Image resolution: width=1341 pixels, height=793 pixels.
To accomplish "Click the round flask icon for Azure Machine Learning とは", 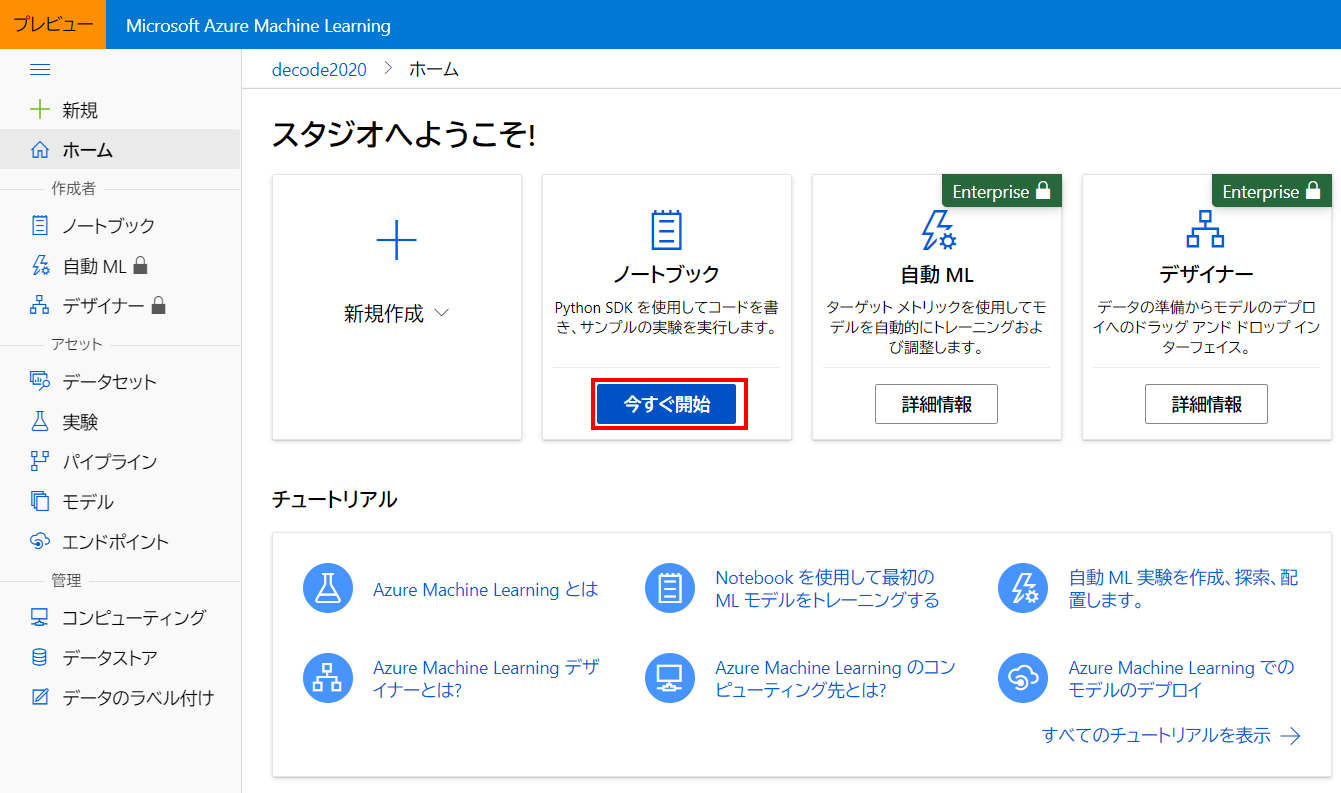I will pyautogui.click(x=328, y=588).
